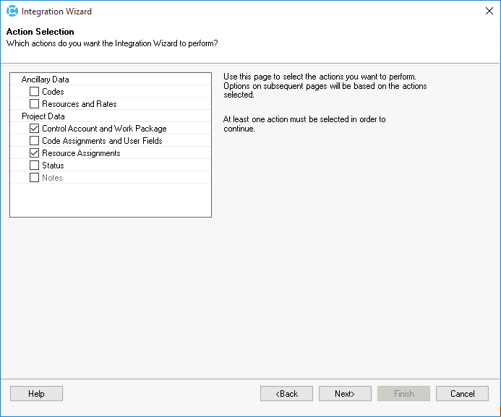
Task: Proceed with the Next> button
Action: pyautogui.click(x=345, y=394)
